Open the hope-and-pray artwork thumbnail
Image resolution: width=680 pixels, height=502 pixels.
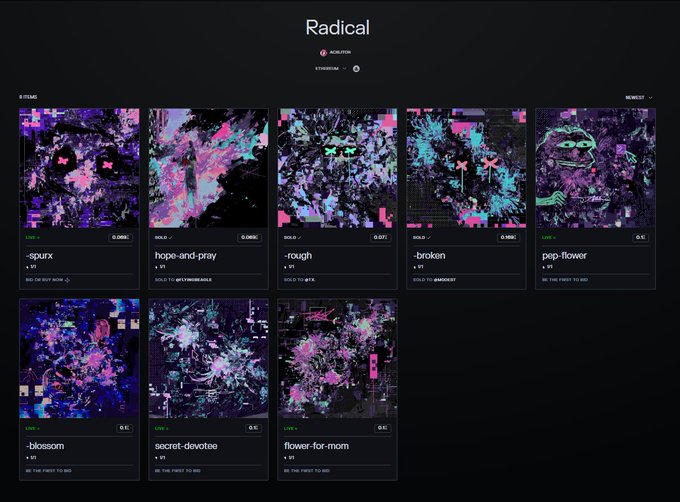209,168
